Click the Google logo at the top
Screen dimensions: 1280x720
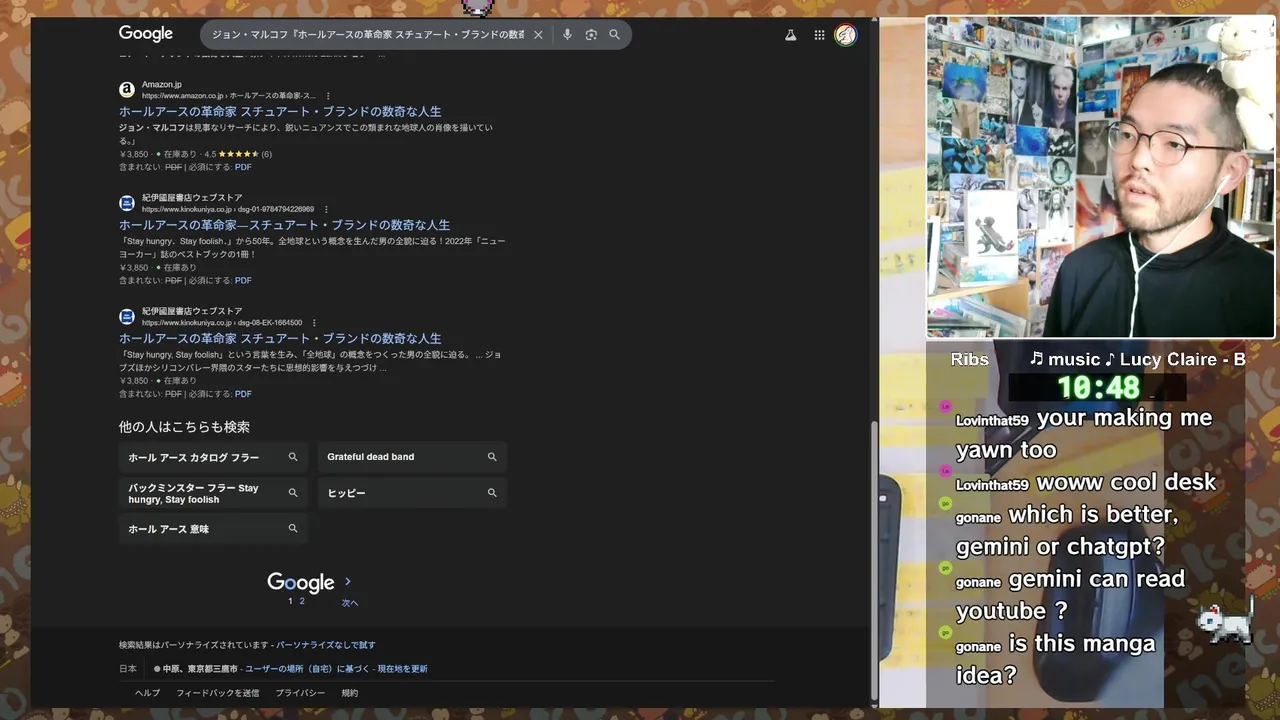click(146, 34)
